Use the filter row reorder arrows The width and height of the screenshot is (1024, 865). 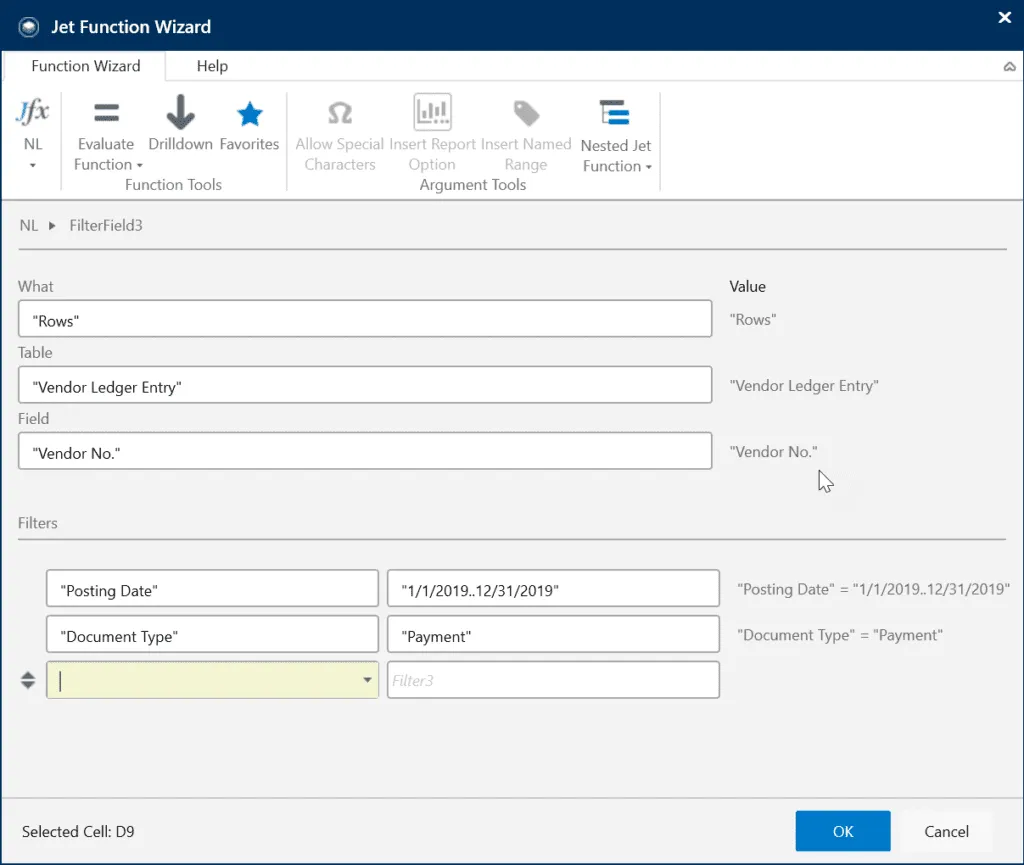(x=28, y=680)
